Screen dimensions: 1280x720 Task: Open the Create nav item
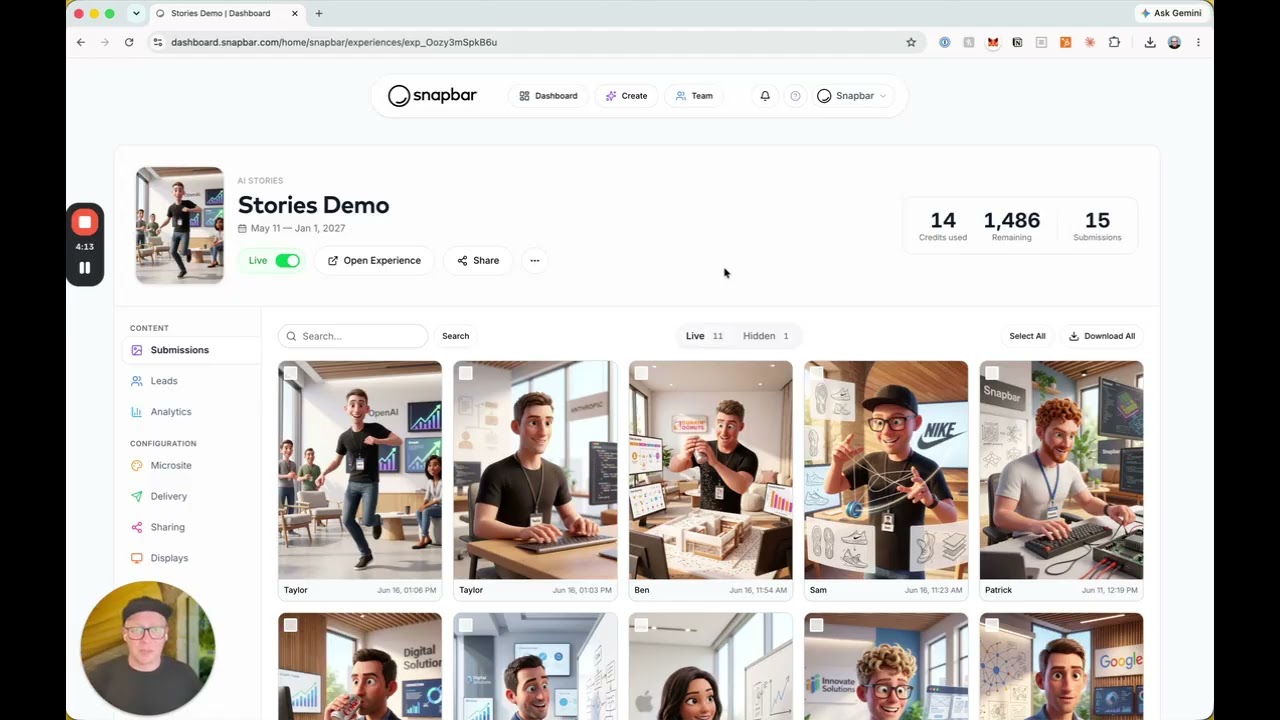click(x=626, y=96)
